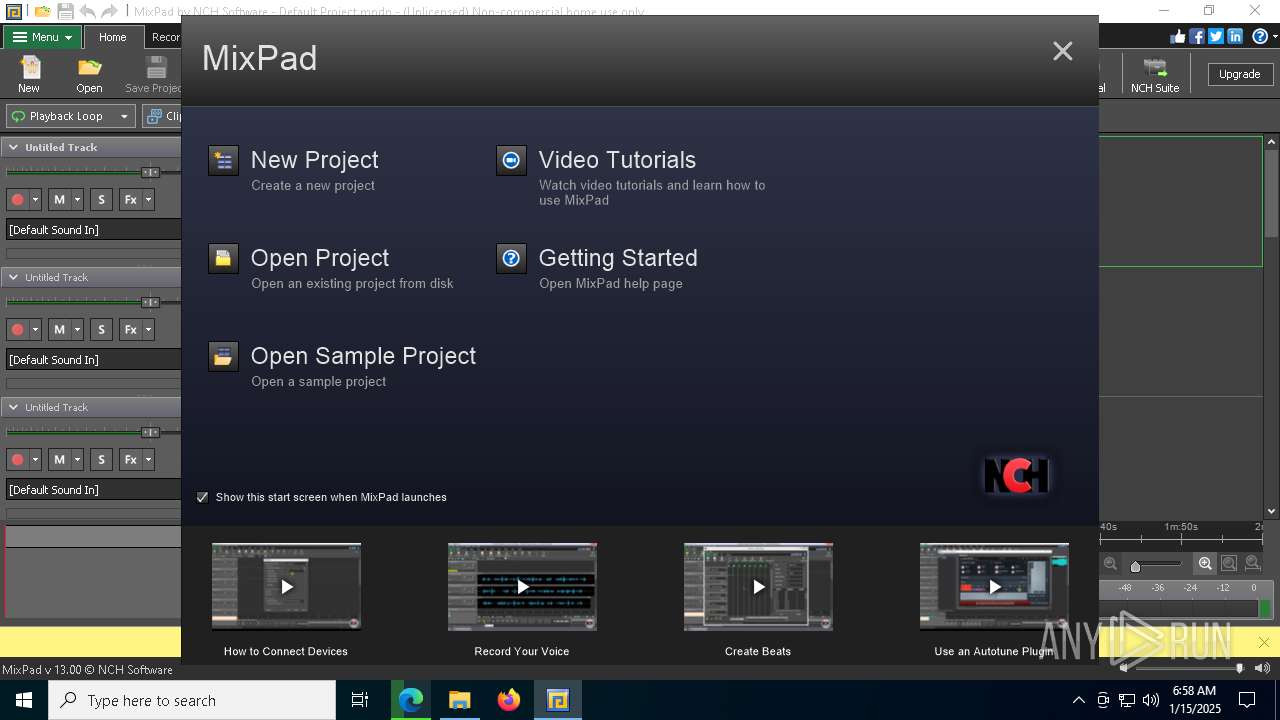Click the redo arrow in title bar
Image resolution: width=1280 pixels, height=720 pixels.
pyautogui.click(x=109, y=11)
